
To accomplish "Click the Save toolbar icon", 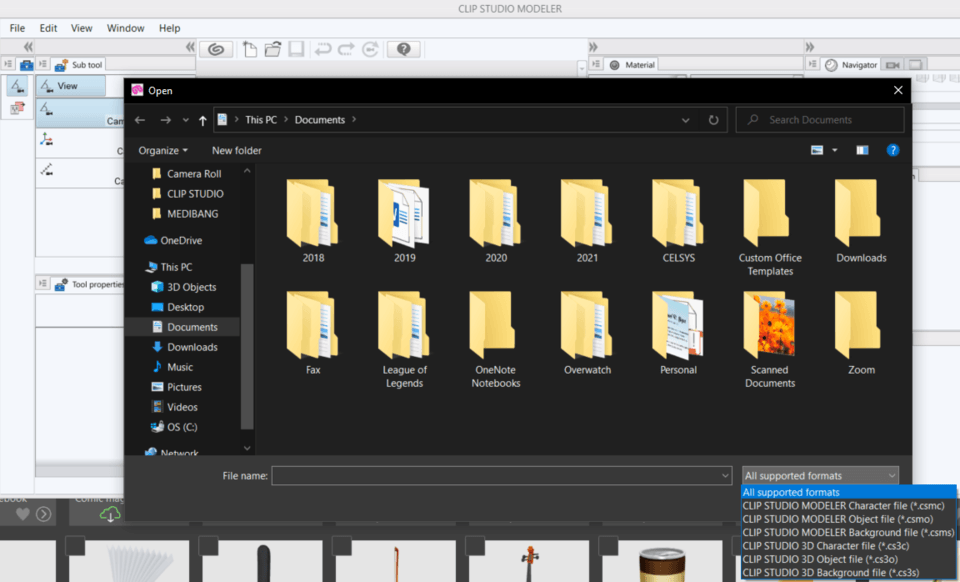I will (x=296, y=50).
